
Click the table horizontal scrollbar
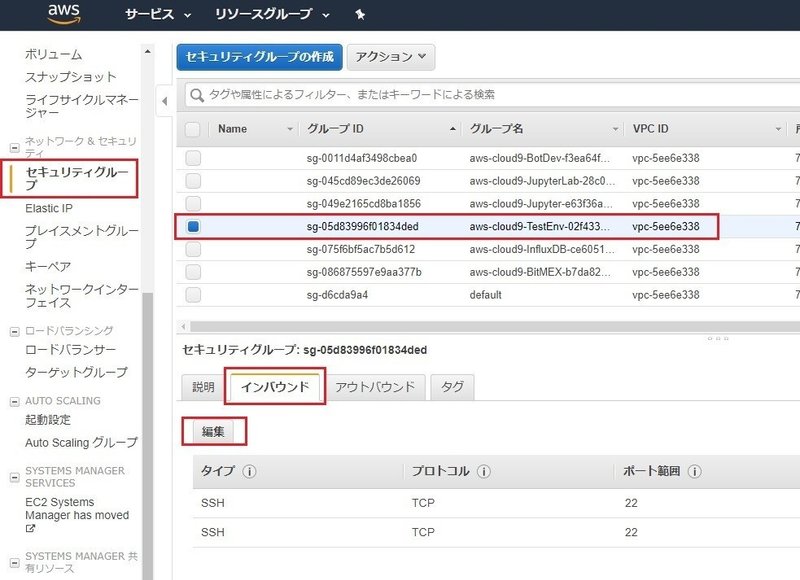pos(495,326)
